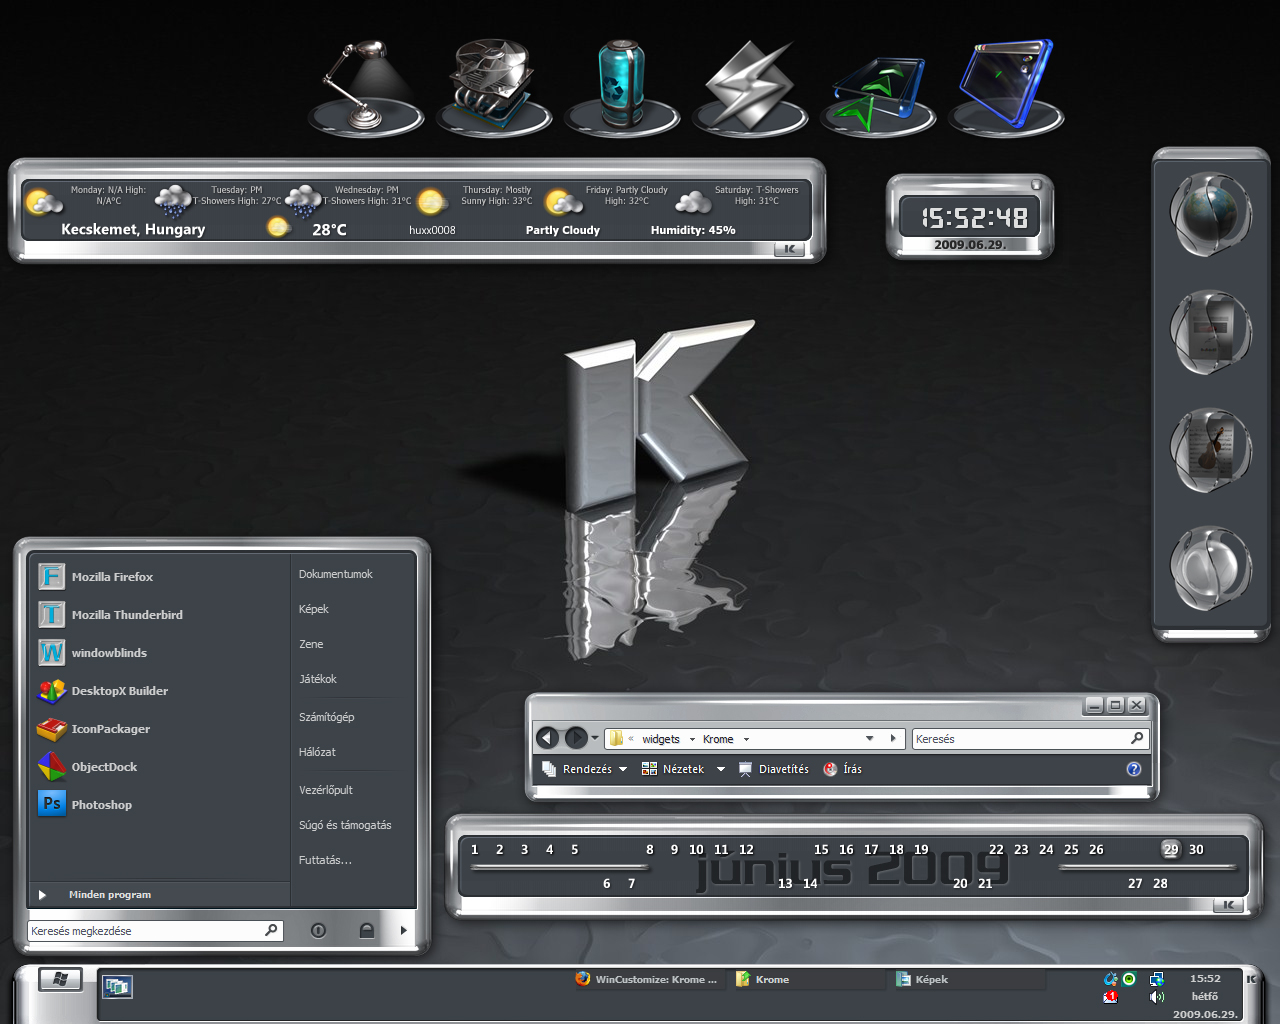This screenshot has width=1280, height=1024.
Task: Open the Nézetek dropdown arrow
Action: point(721,769)
